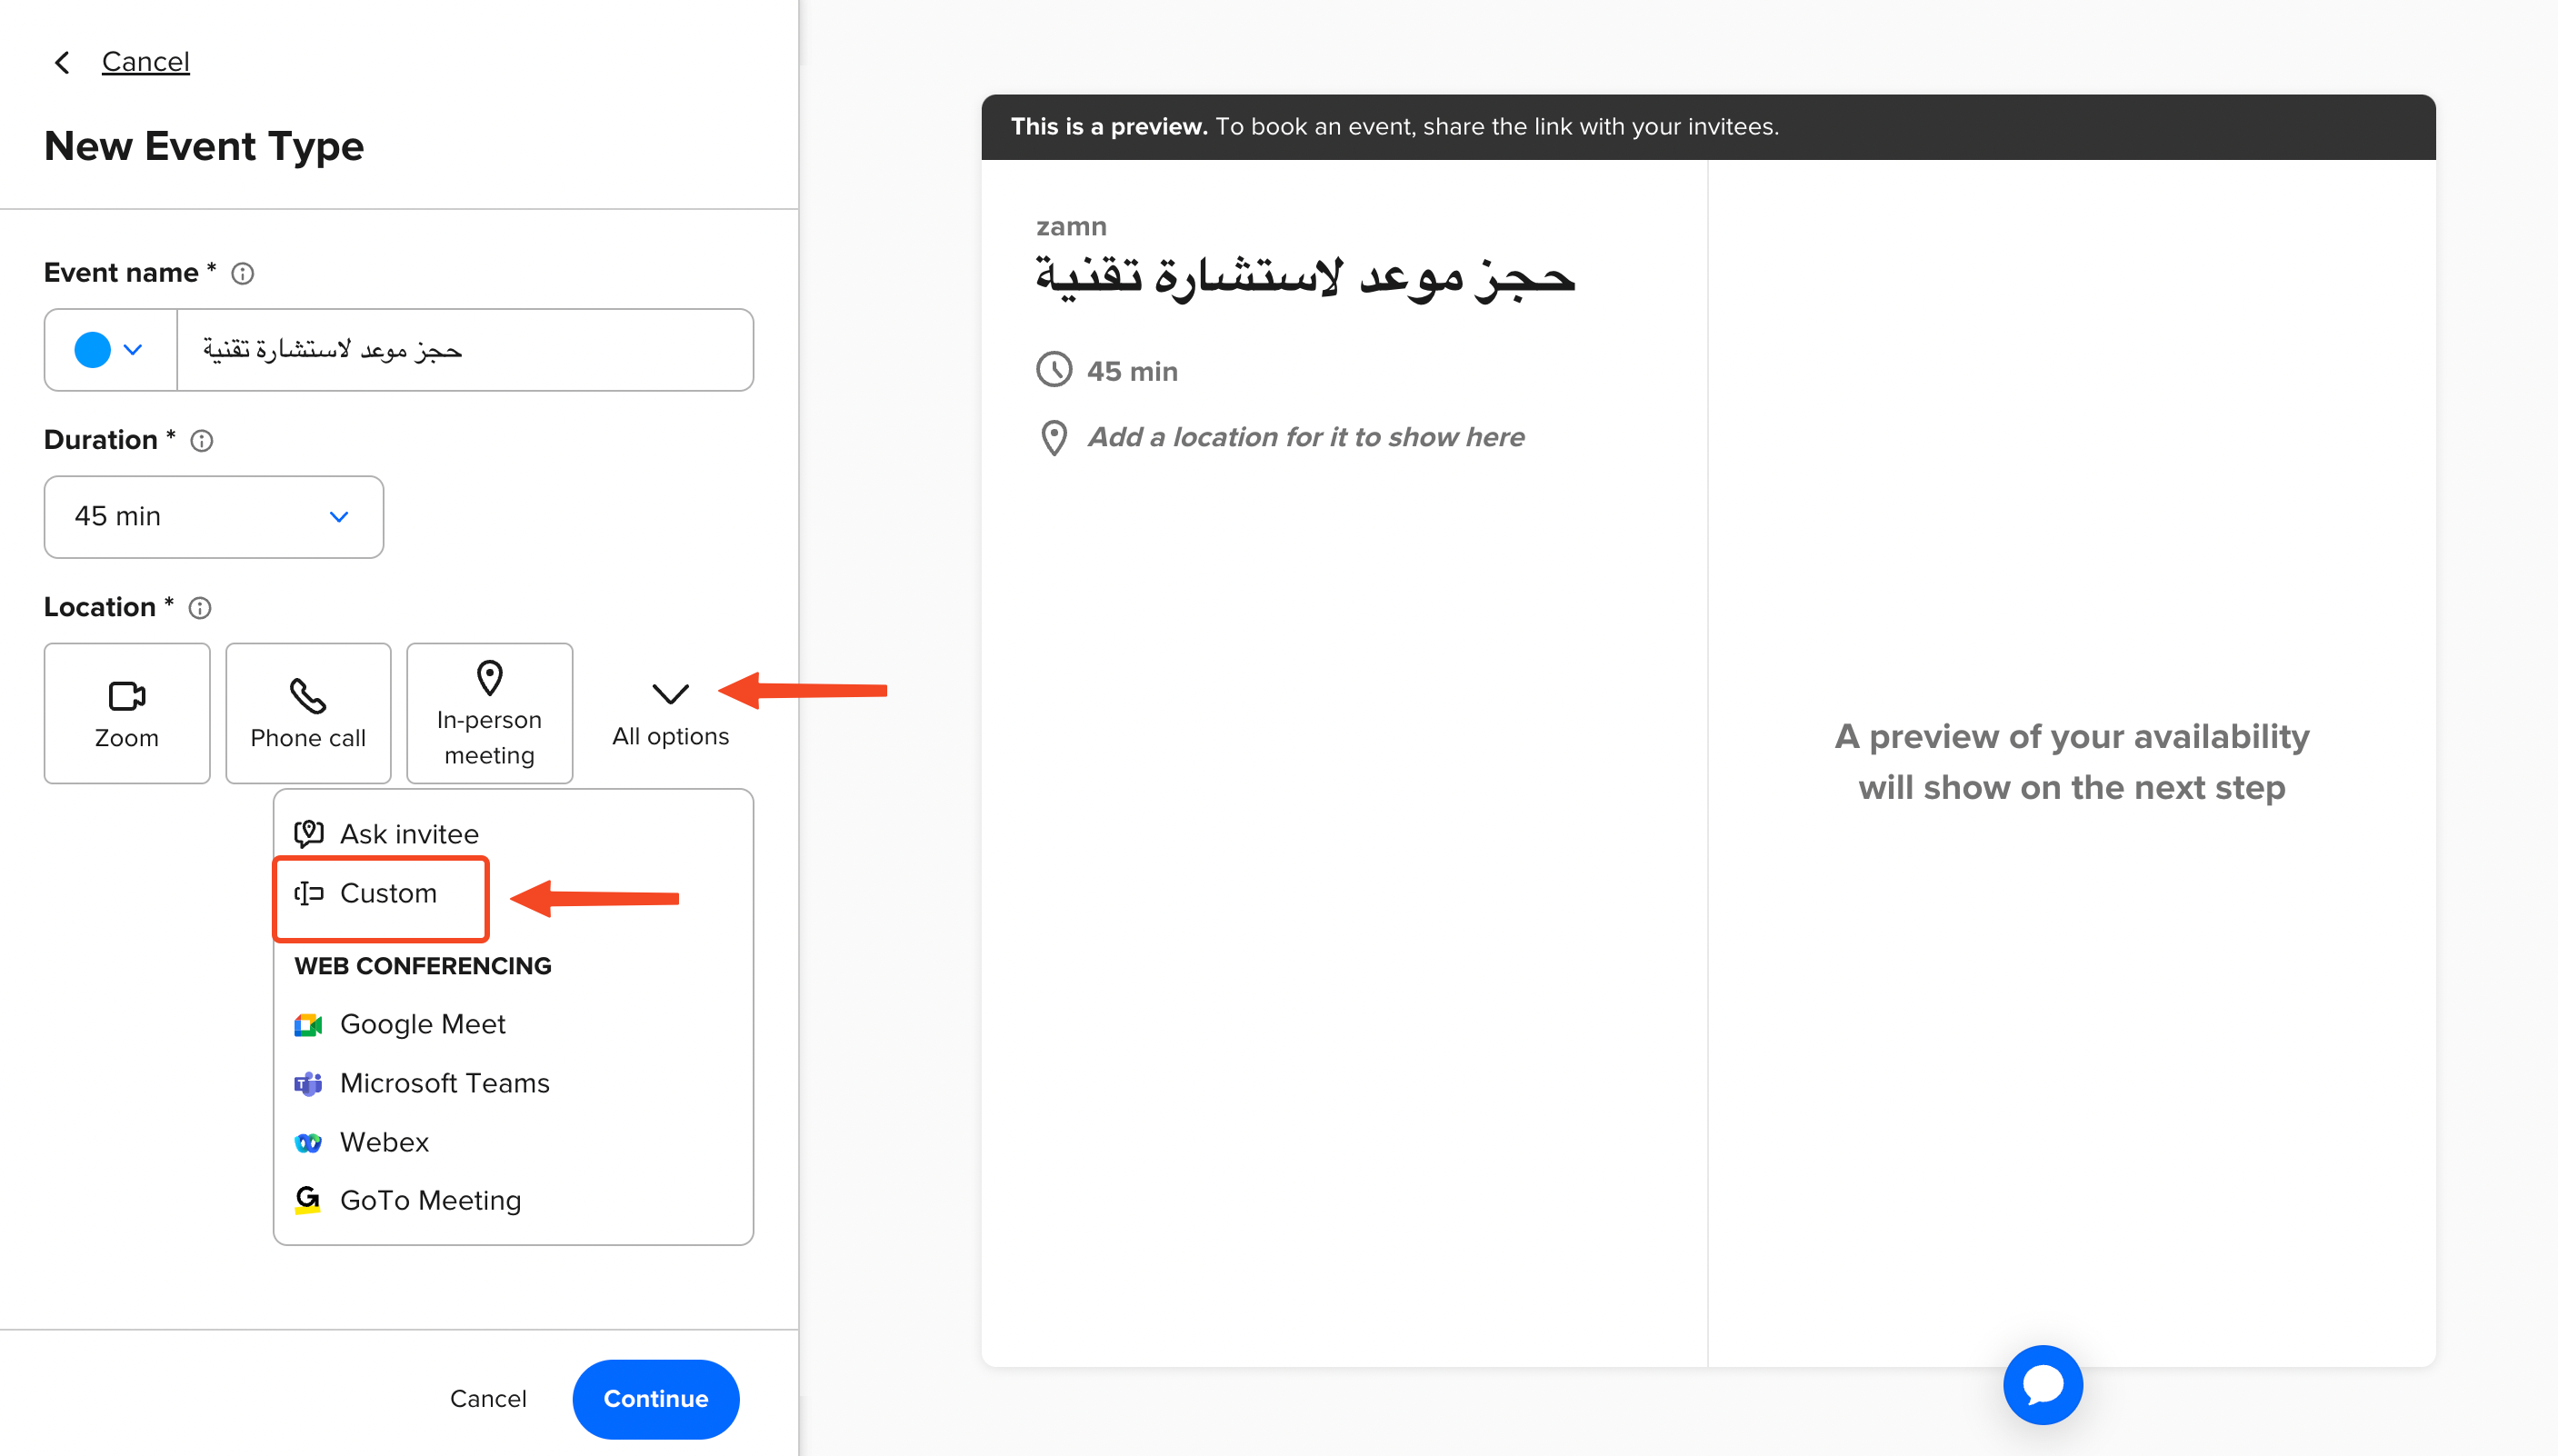Click the Arabic event title in preview

pos(1305,277)
